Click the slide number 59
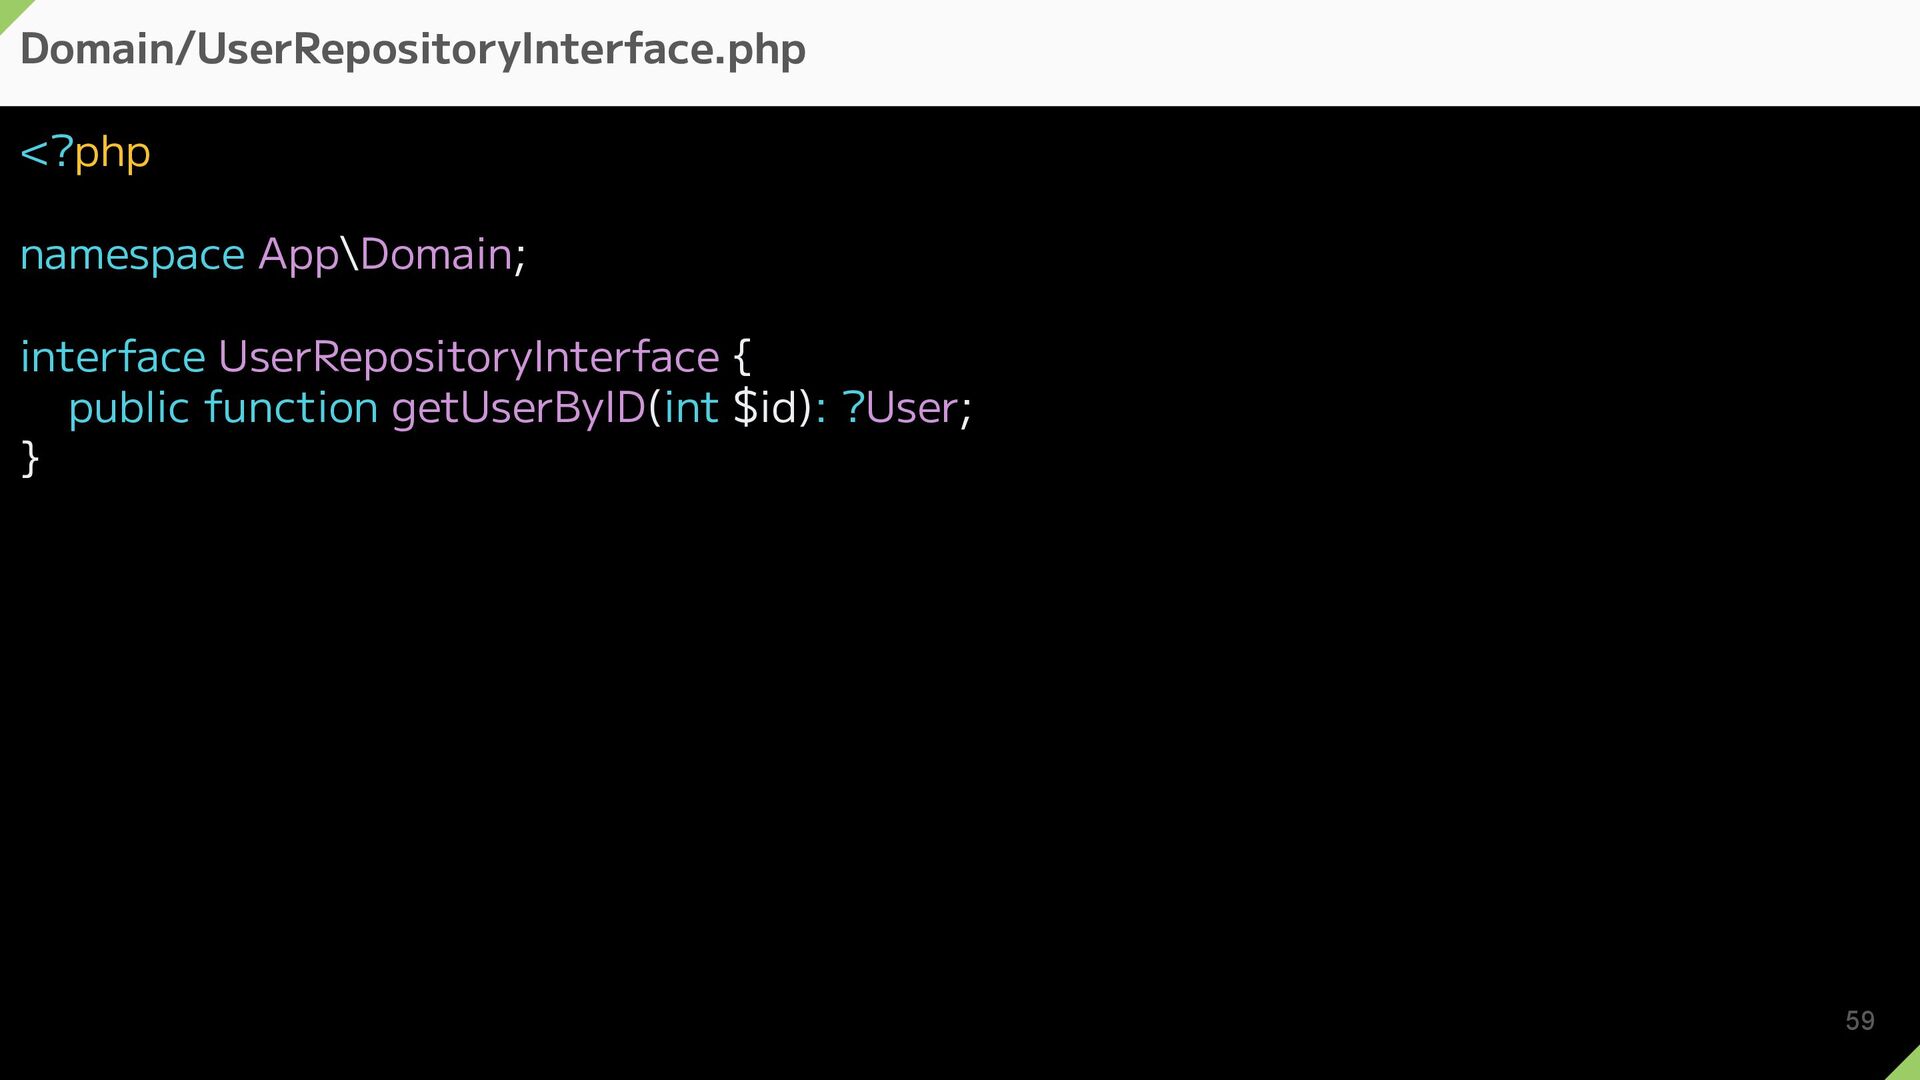This screenshot has width=1920, height=1080. click(1860, 1021)
